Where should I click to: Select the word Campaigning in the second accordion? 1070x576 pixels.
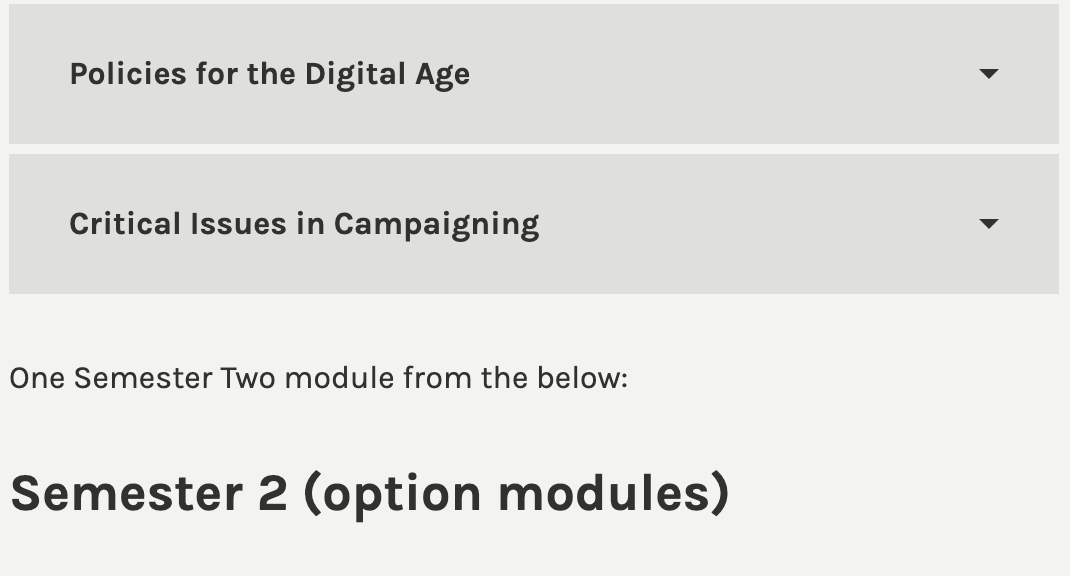pyautogui.click(x=436, y=224)
